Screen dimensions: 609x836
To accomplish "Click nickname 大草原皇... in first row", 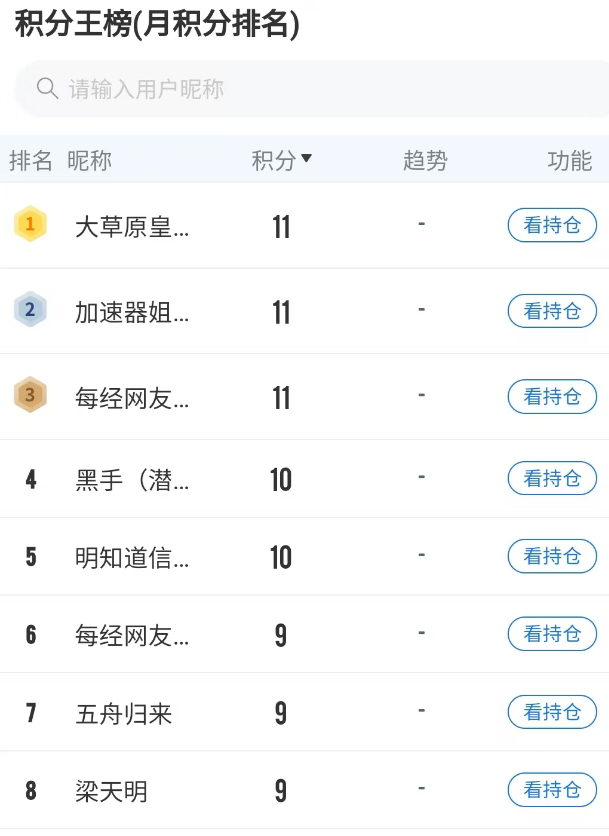I will point(132,227).
